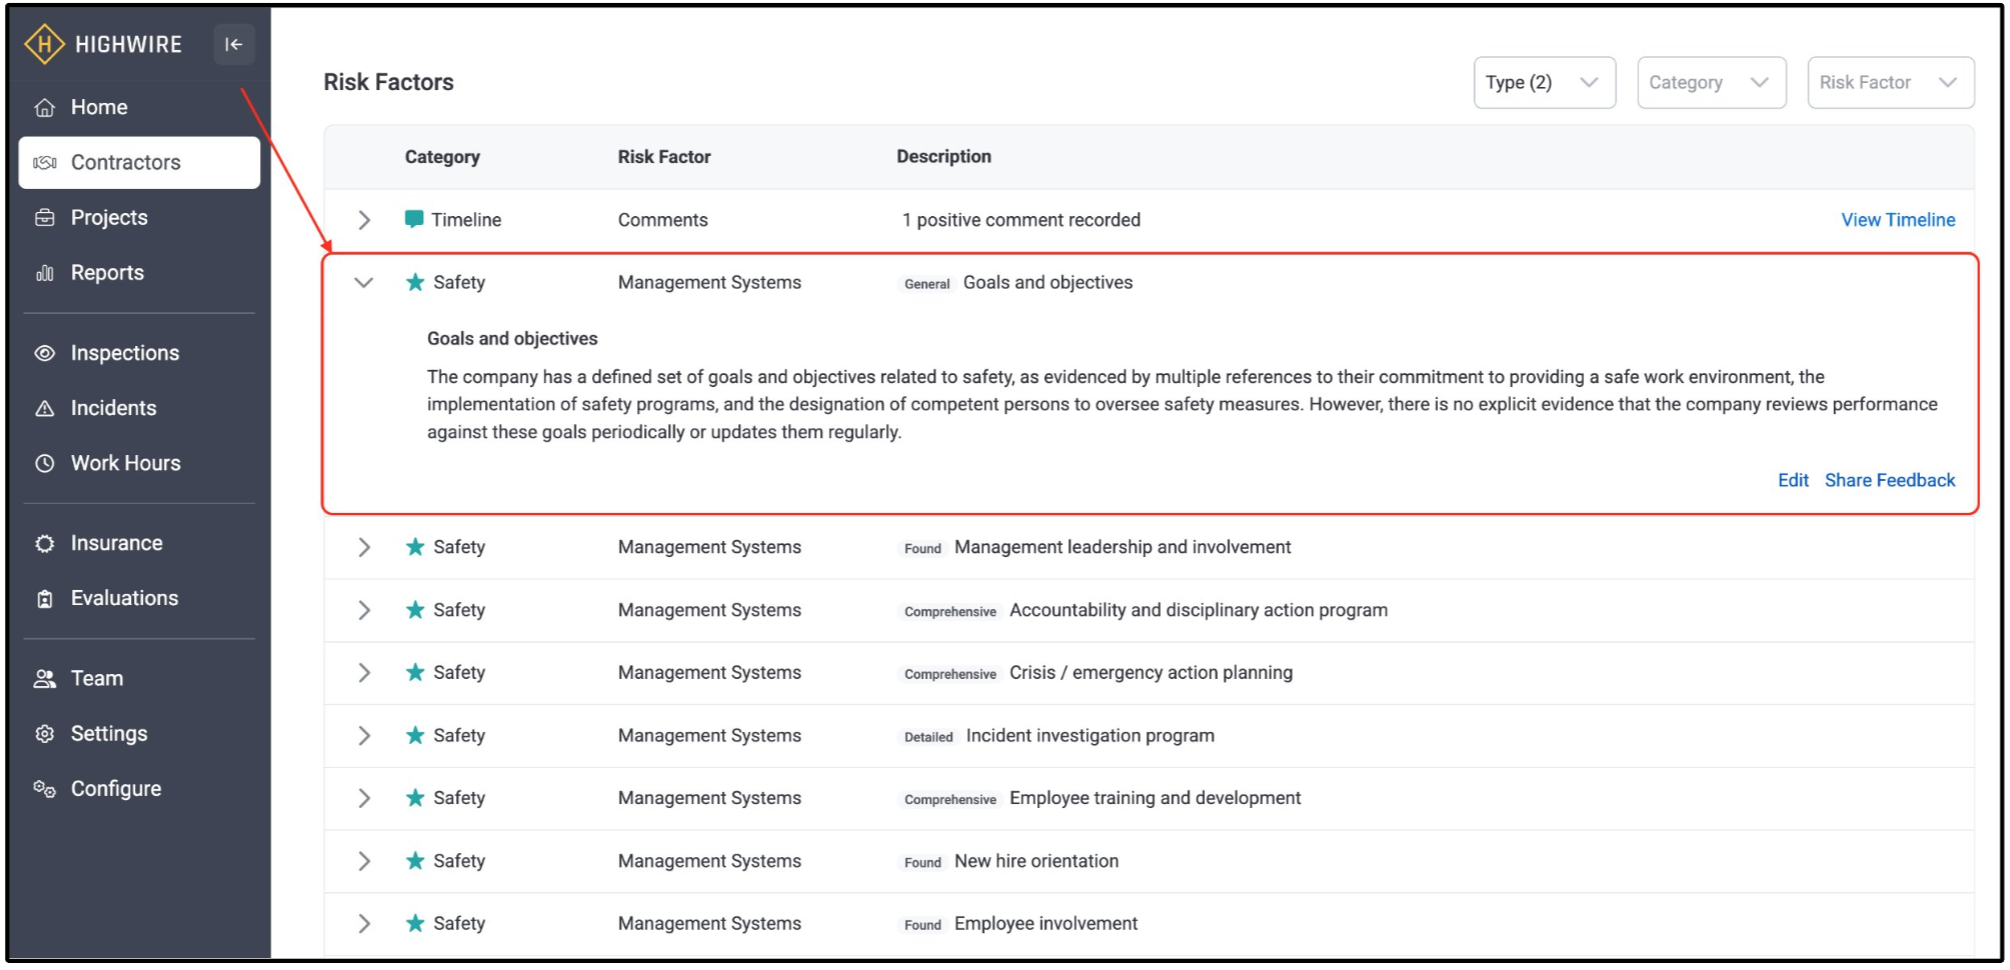The width and height of the screenshot is (2010, 970).
Task: Expand the Employee training and development row
Action: [365, 798]
